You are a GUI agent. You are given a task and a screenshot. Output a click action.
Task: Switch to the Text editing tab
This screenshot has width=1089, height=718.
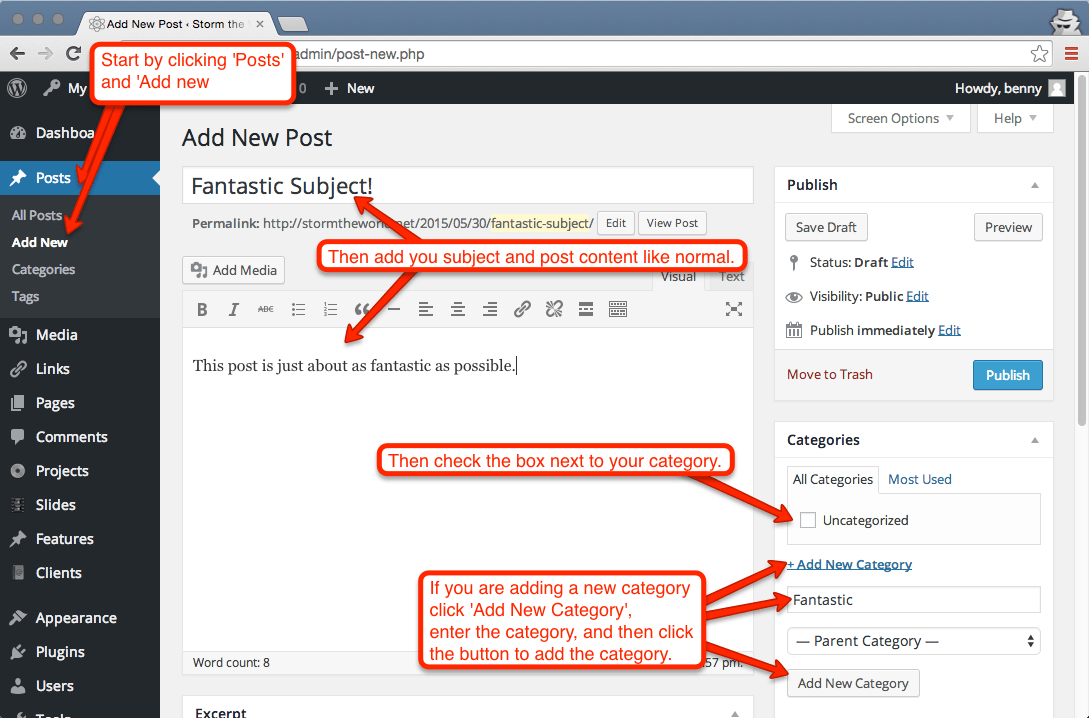(x=730, y=276)
